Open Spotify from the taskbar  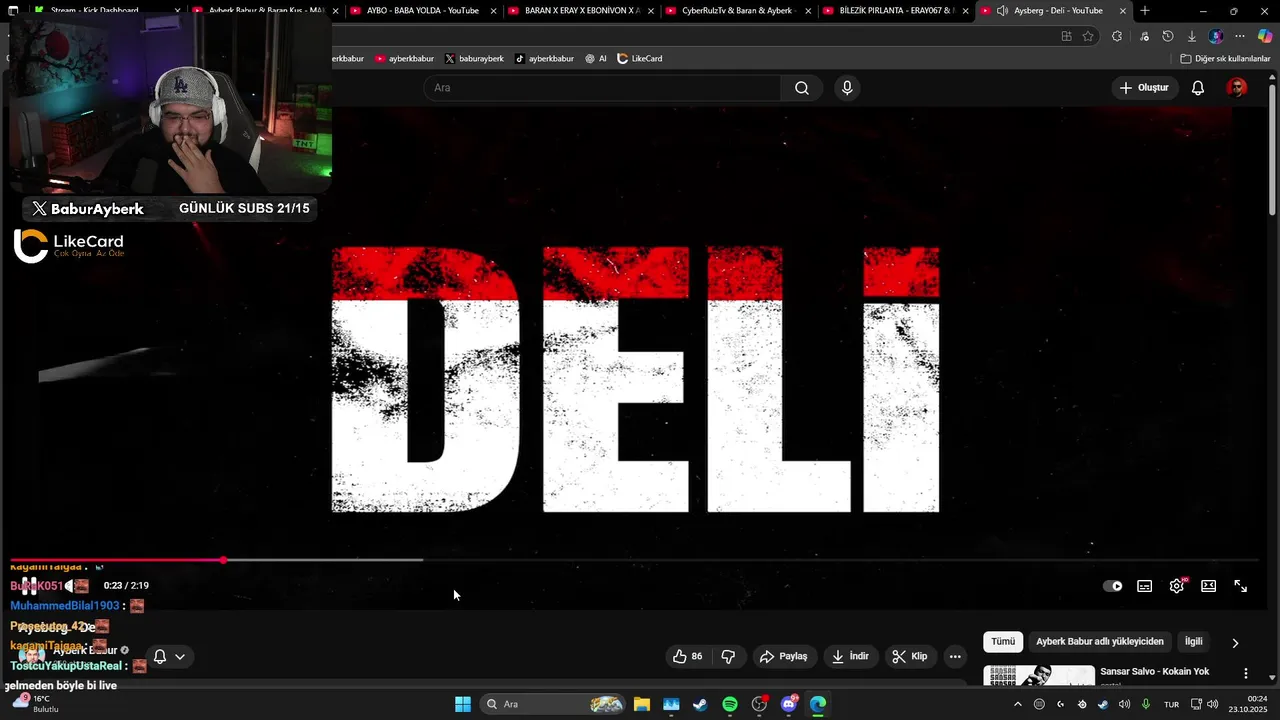[x=730, y=704]
